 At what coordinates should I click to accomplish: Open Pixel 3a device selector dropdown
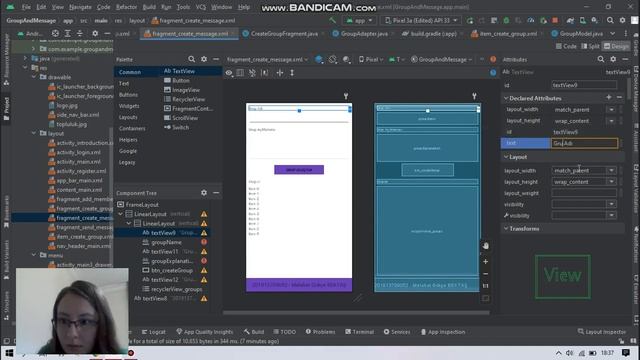point(421,20)
